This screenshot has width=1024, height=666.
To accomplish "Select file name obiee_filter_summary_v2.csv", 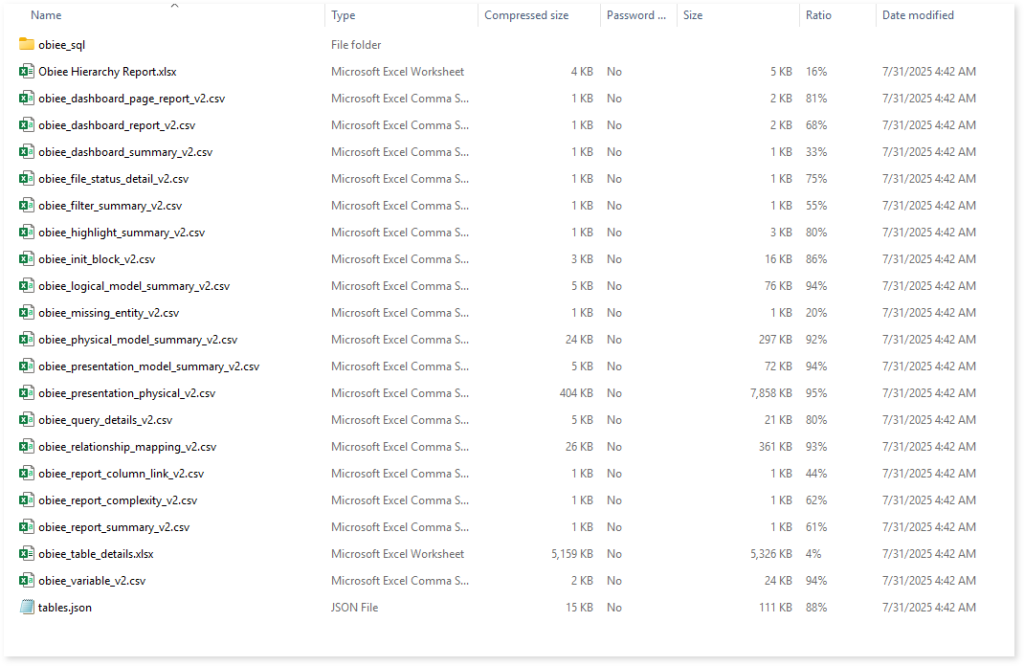I will tap(110, 206).
